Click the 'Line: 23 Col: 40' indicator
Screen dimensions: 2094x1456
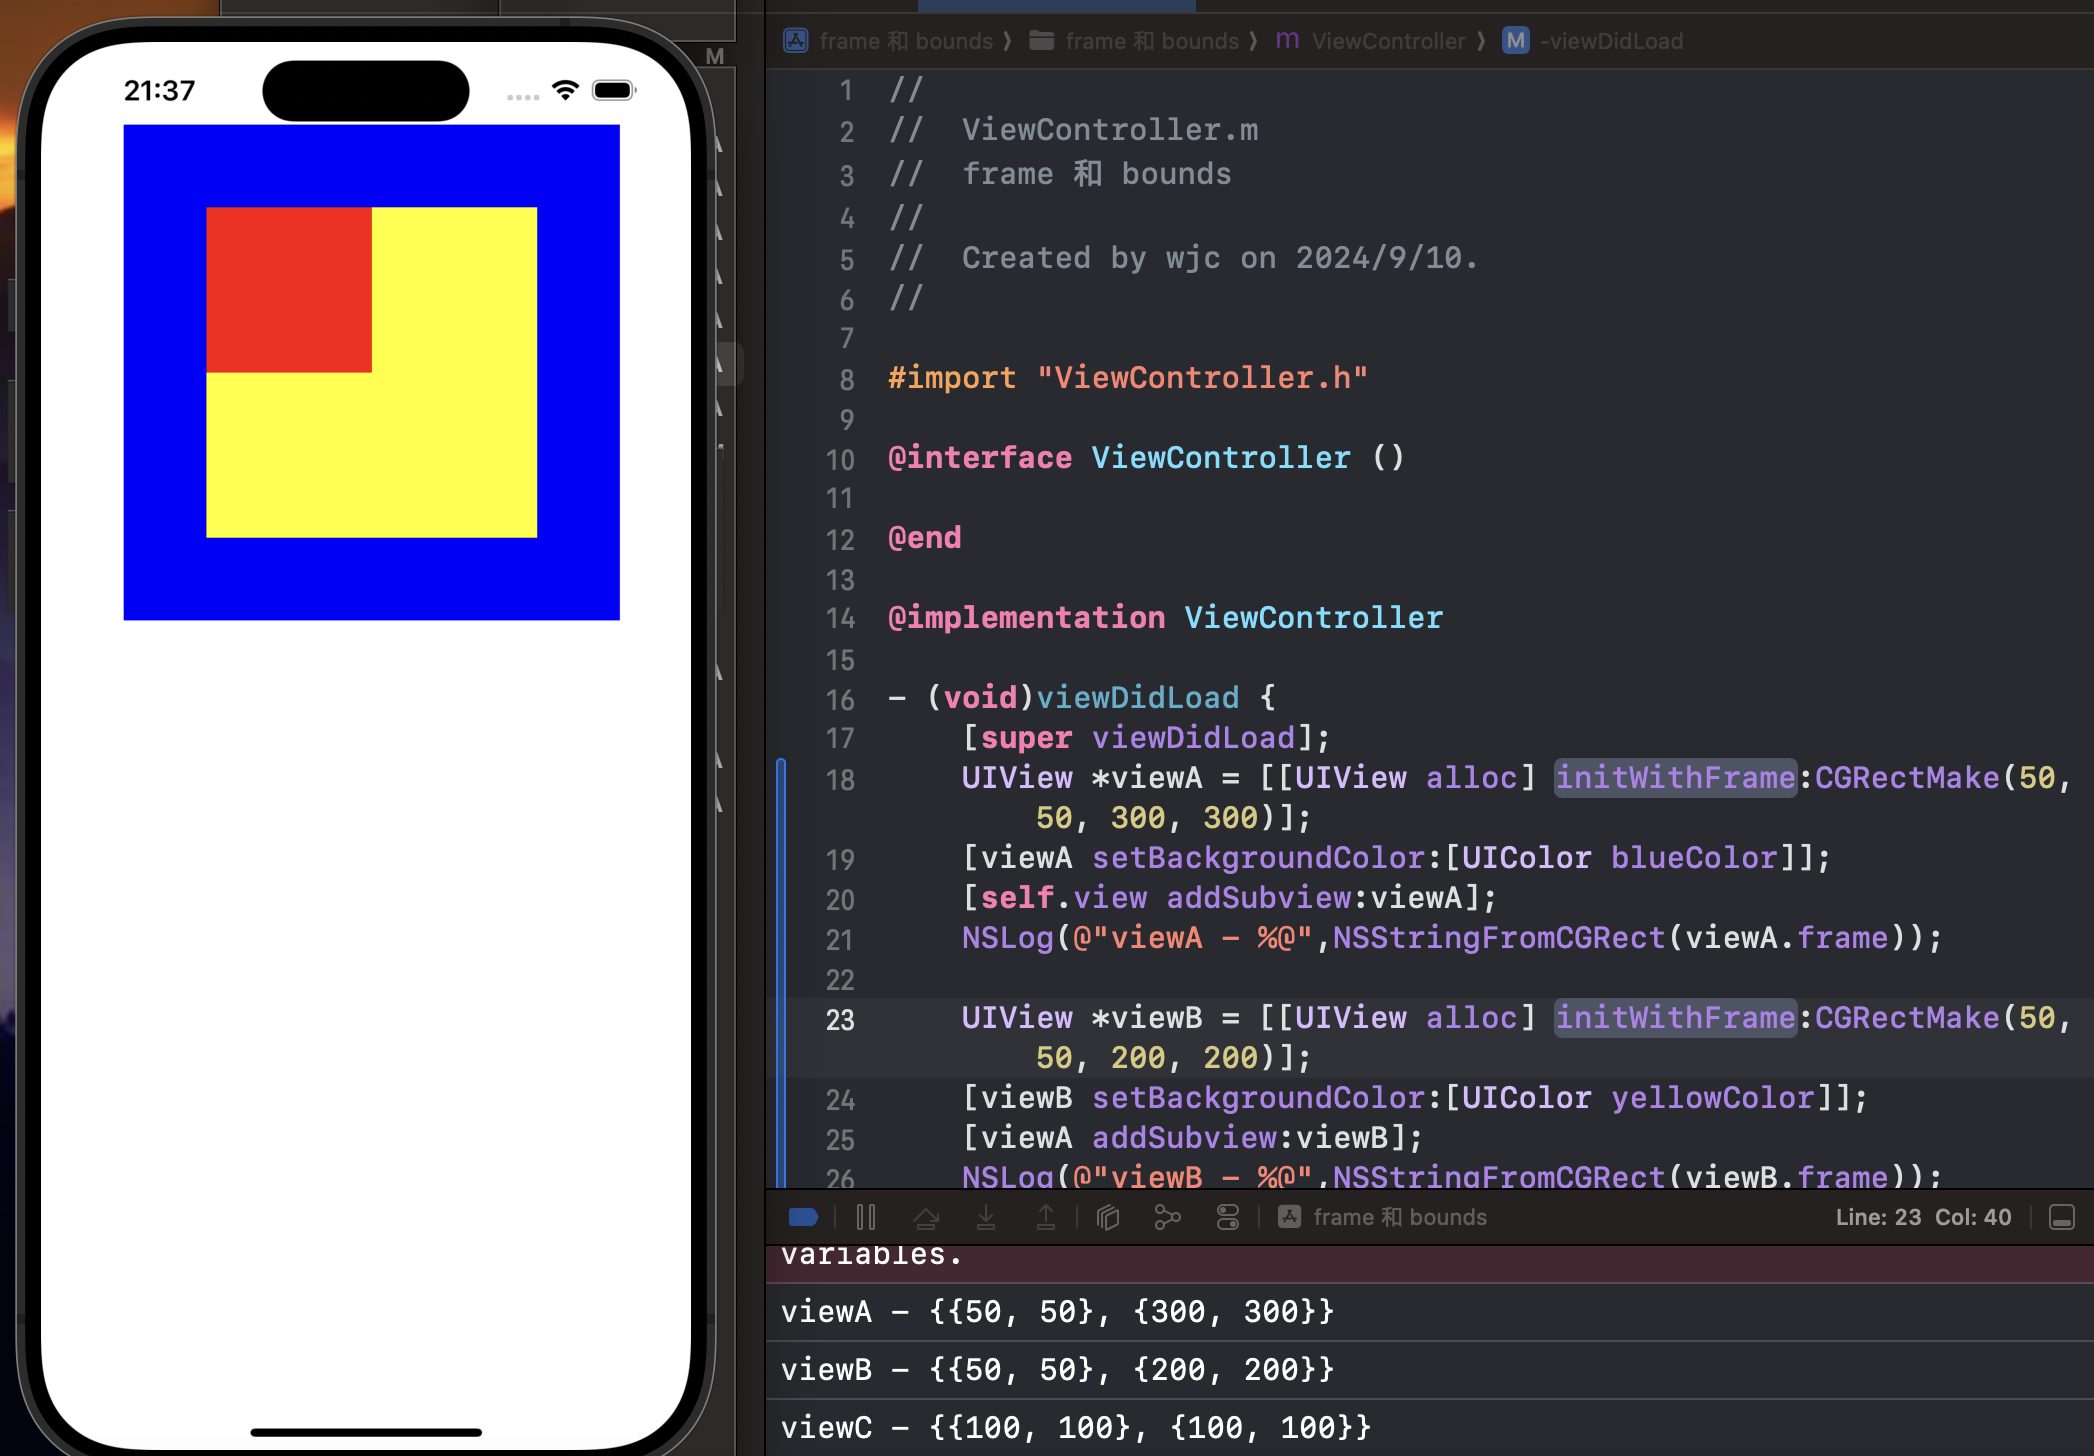click(x=1923, y=1217)
